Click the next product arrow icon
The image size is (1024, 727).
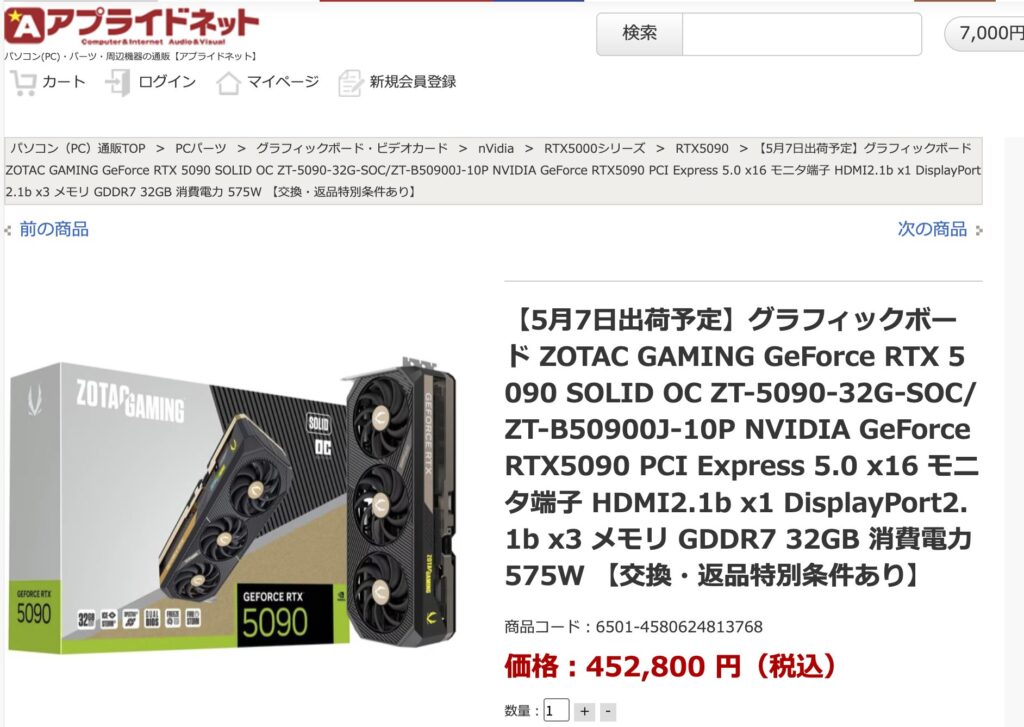(978, 230)
